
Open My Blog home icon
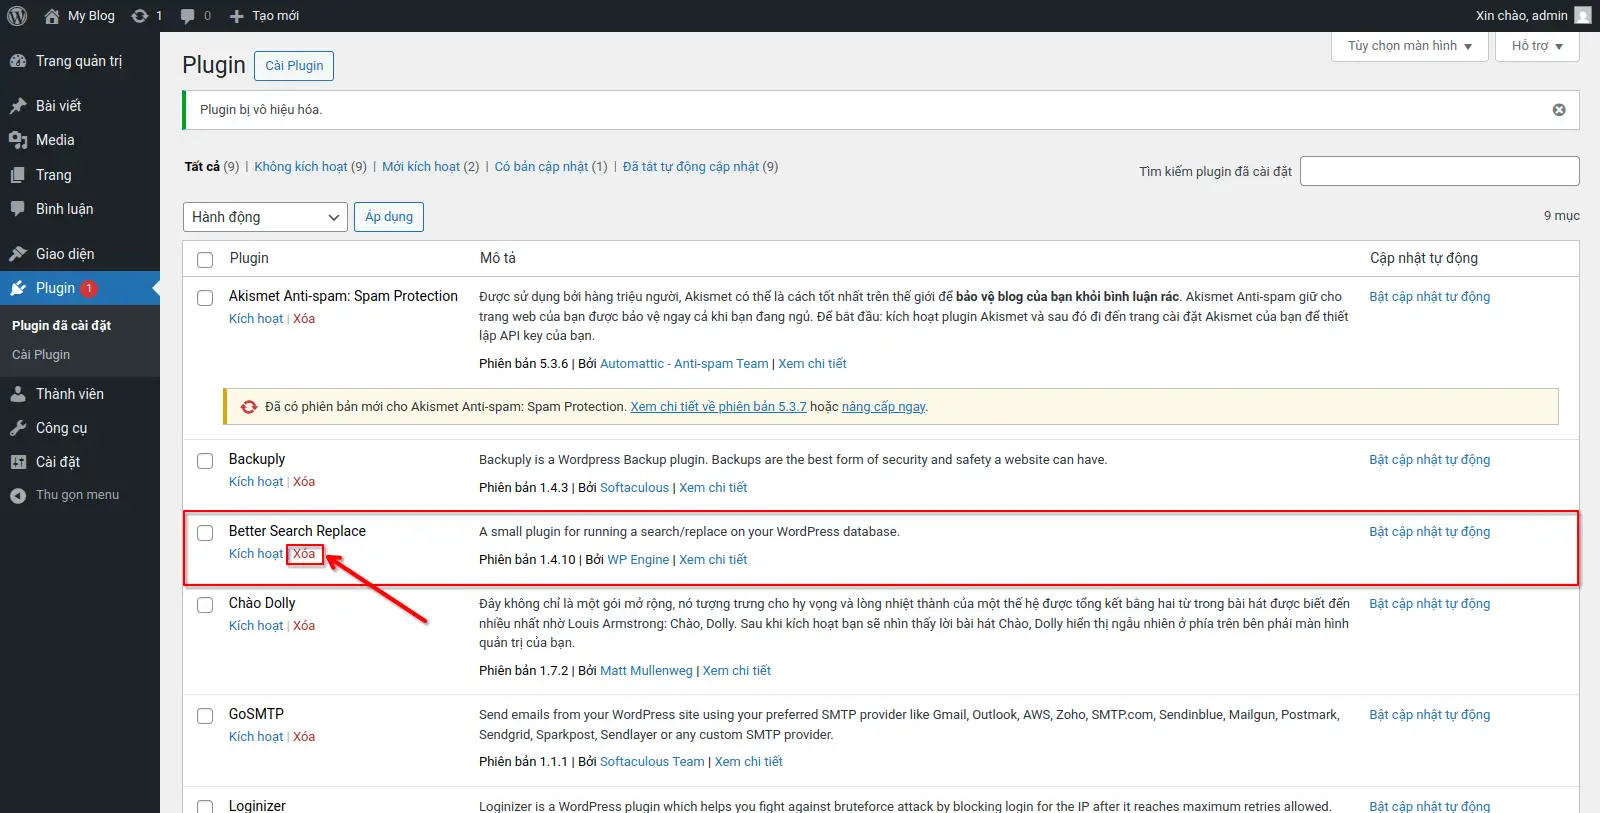click(52, 15)
